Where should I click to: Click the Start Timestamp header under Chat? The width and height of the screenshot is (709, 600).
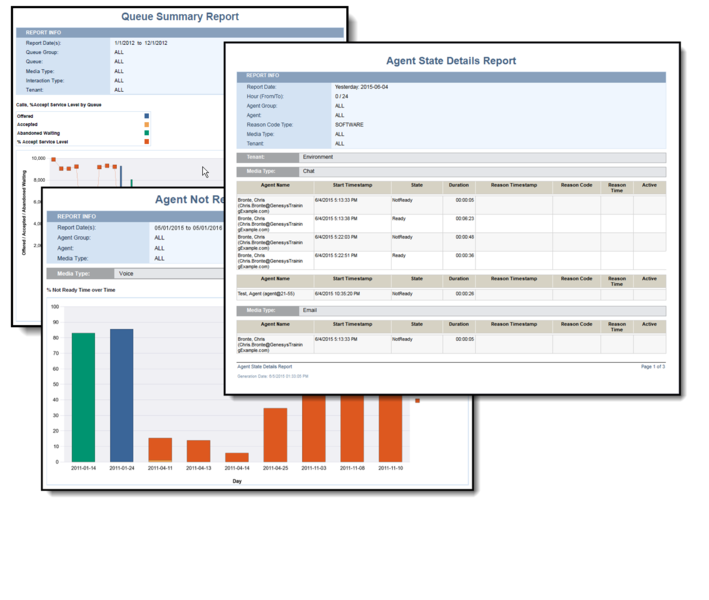[351, 186]
